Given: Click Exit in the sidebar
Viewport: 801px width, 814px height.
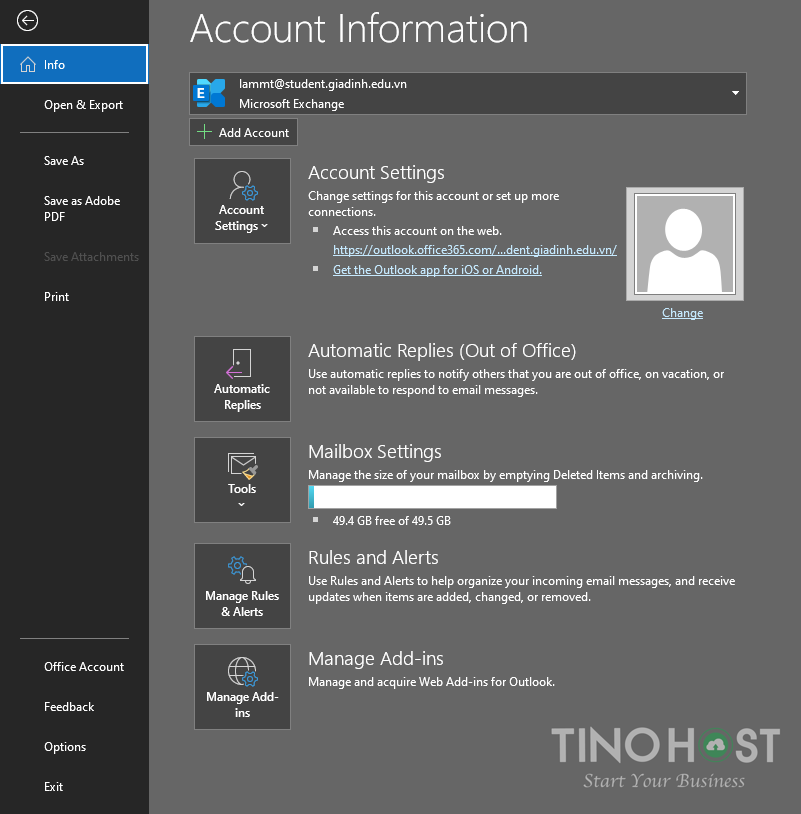Looking at the screenshot, I should point(53,786).
